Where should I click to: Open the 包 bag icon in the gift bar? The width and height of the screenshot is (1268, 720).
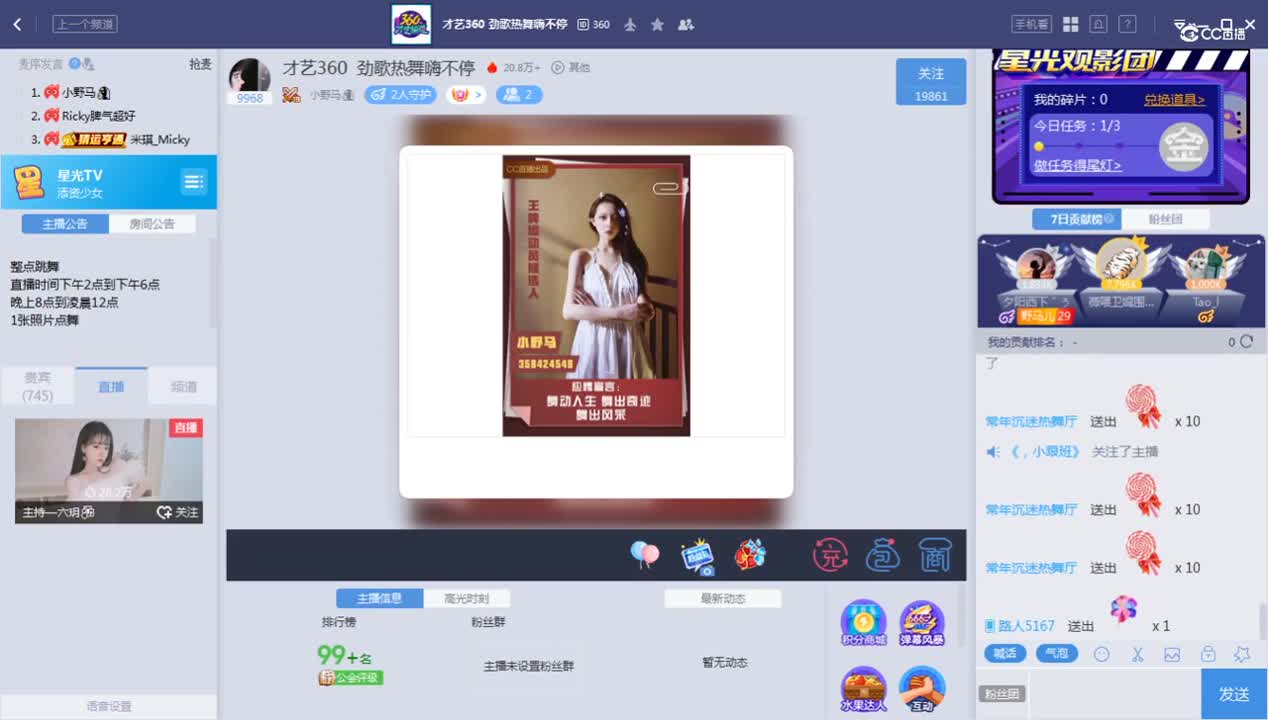pyautogui.click(x=883, y=555)
